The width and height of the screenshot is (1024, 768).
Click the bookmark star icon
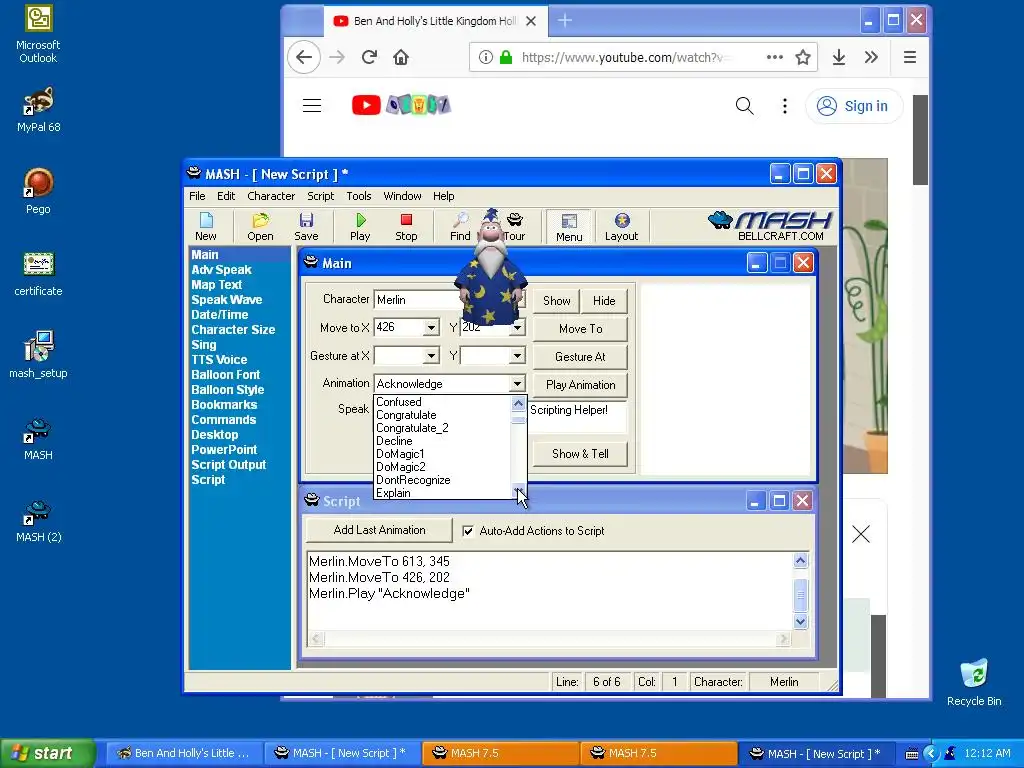click(x=803, y=57)
